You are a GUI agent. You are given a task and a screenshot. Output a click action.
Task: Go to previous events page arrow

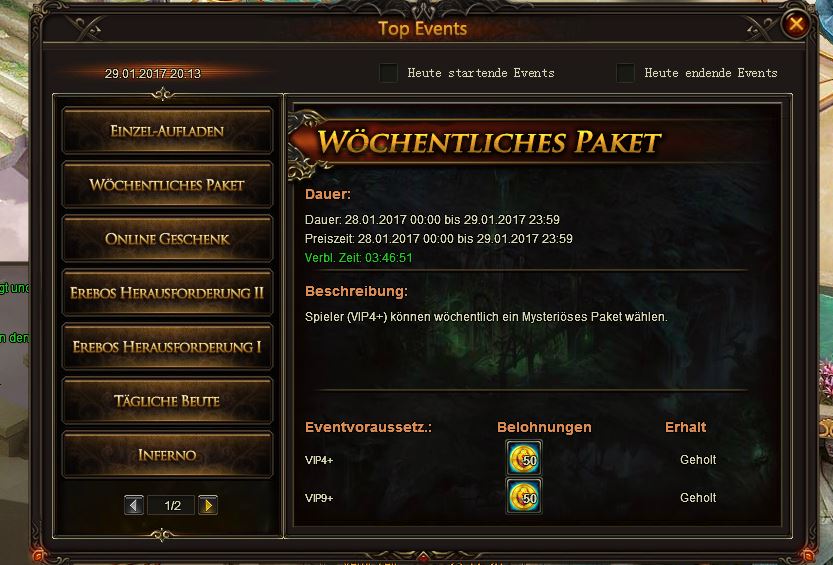[133, 505]
